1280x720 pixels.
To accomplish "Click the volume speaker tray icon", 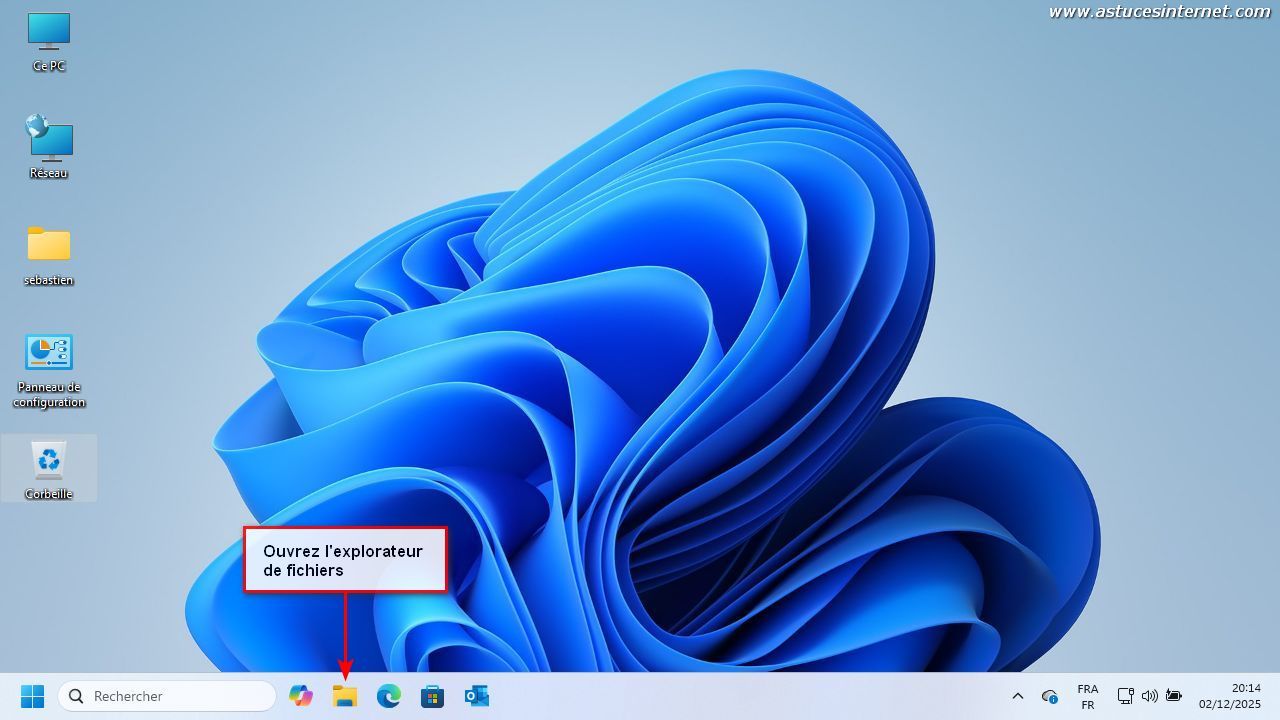I will click(x=1149, y=696).
